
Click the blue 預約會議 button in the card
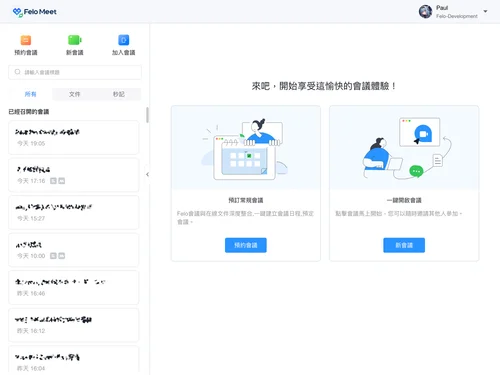click(x=246, y=245)
